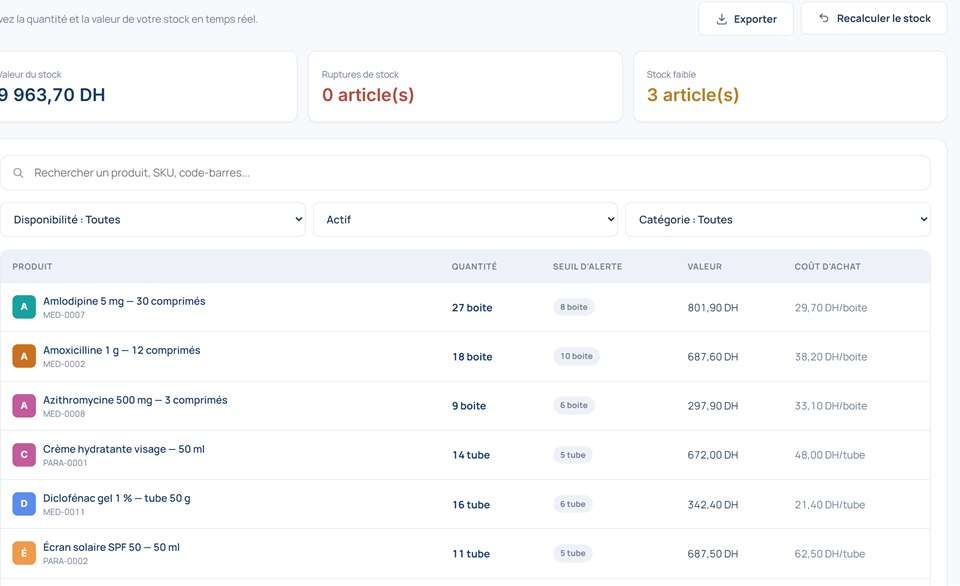960x586 pixels.
Task: Click the 6 tube alert threshold badge
Action: (573, 504)
